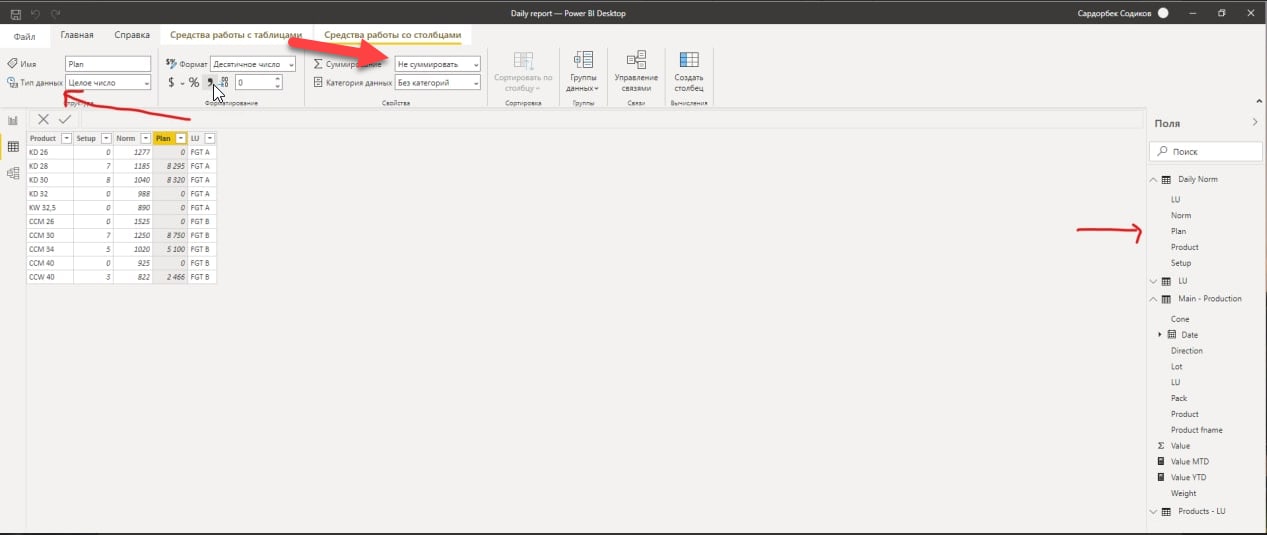1267x535 pixels.
Task: Collapse the Main - Production table
Action: [x=1153, y=298]
